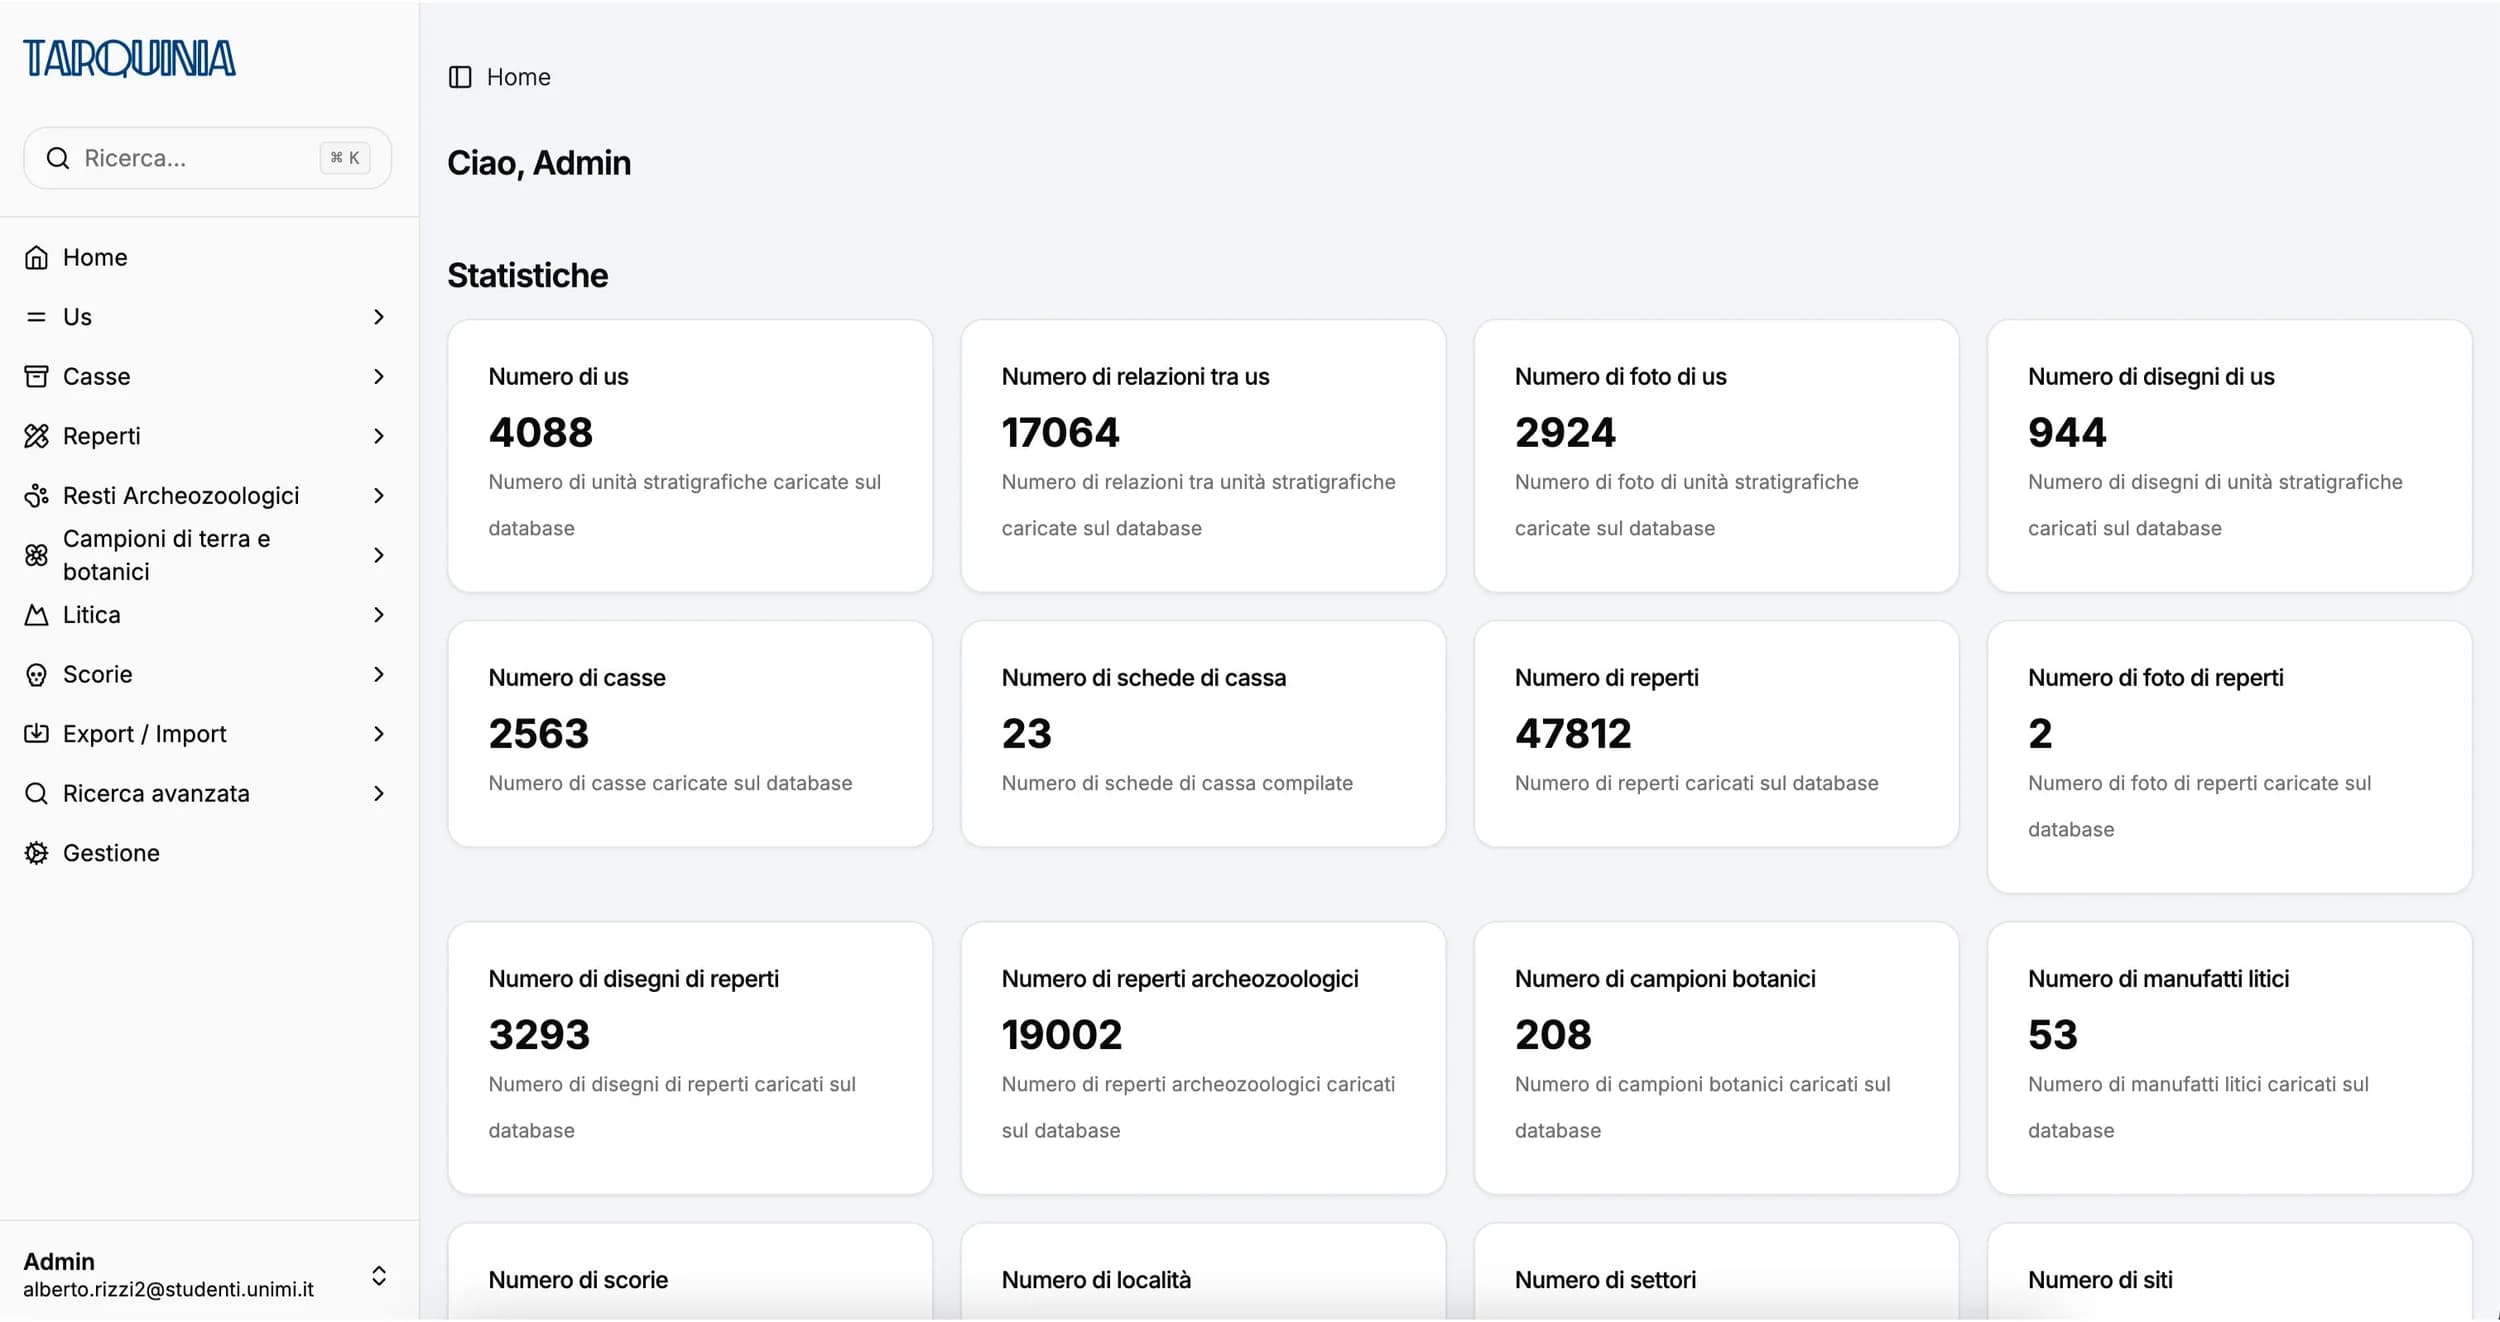The height and width of the screenshot is (1322, 2500).
Task: Expand the Ricerca avanzata chevron
Action: tap(378, 794)
